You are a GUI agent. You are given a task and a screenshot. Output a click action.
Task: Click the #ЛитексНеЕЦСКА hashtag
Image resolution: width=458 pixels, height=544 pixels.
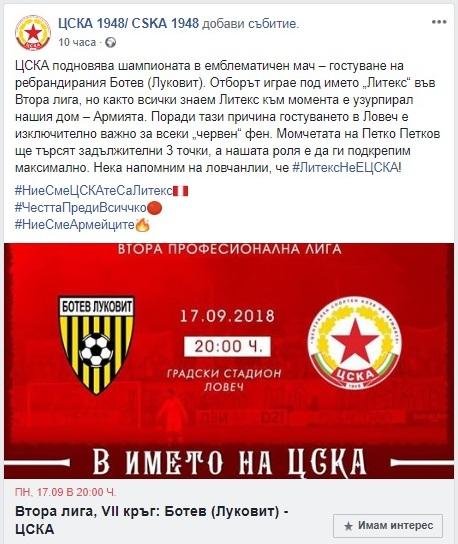(x=346, y=168)
